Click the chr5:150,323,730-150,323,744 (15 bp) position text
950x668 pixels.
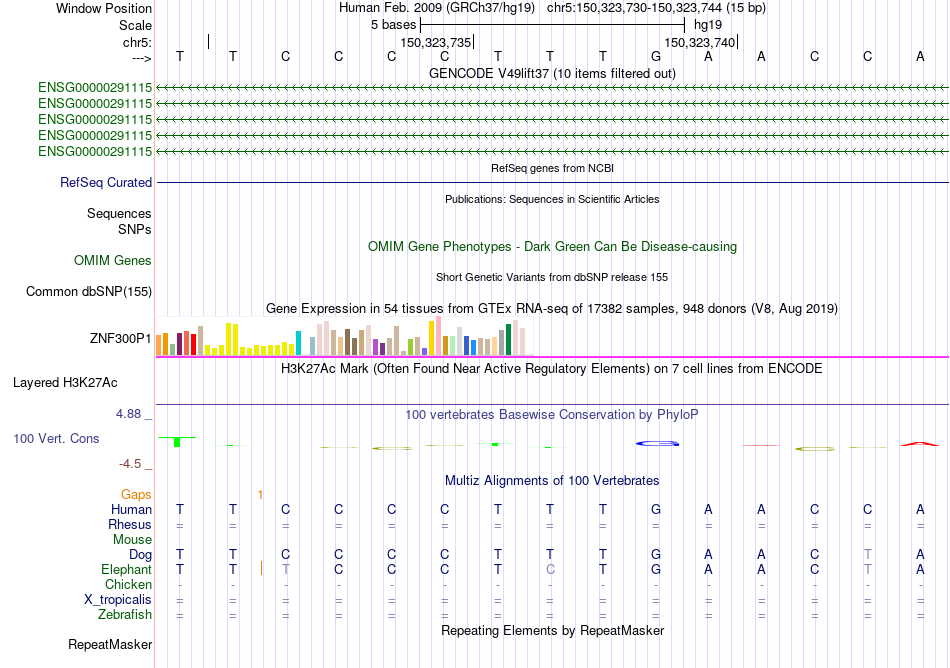656,8
